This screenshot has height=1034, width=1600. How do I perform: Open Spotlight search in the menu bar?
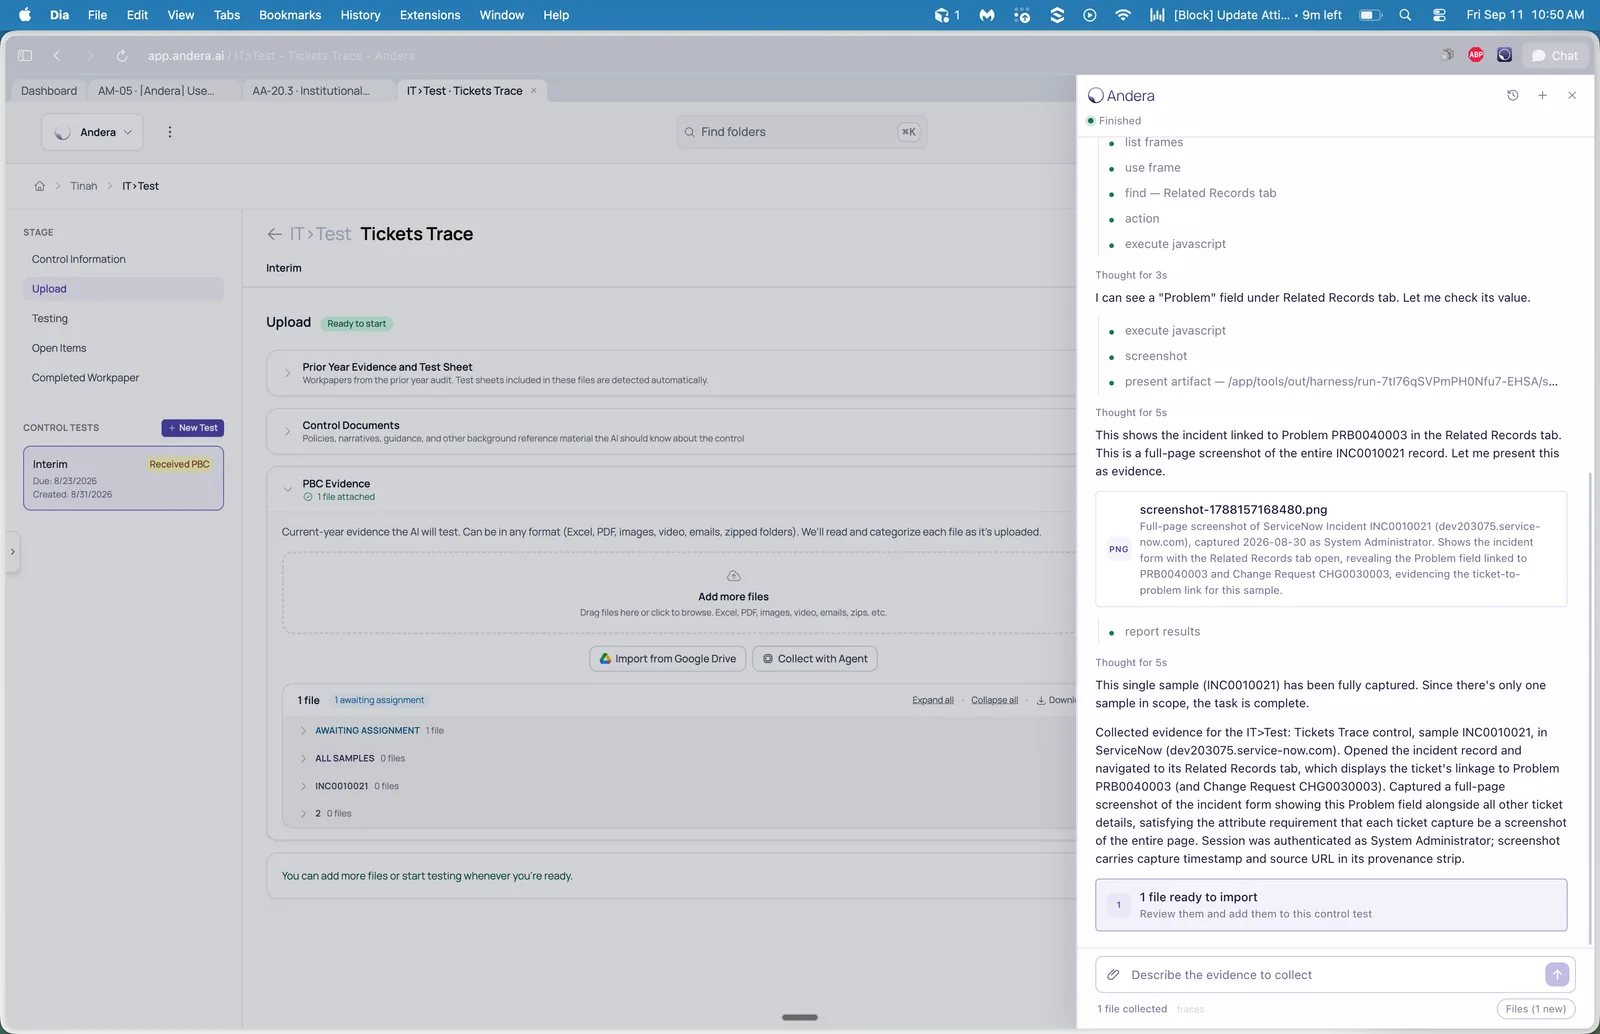pos(1405,15)
